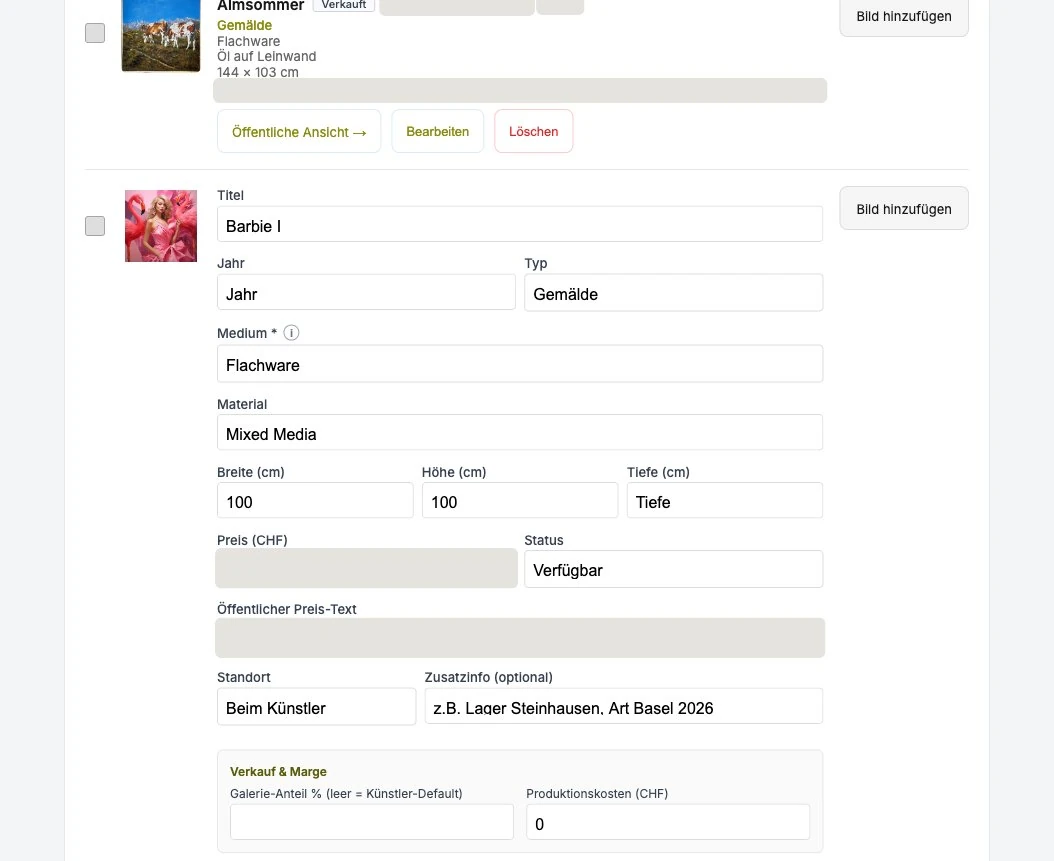
Task: Open the Almsommer cows thumbnail
Action: [161, 36]
